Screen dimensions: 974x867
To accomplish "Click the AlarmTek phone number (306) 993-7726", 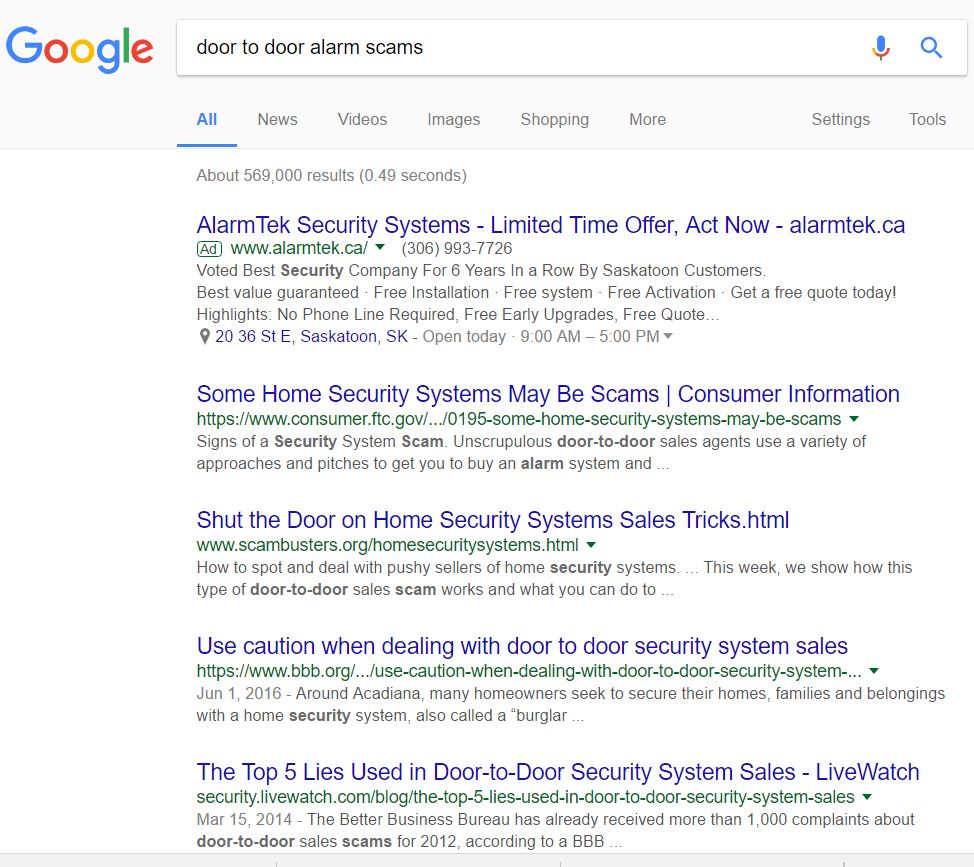I will [x=457, y=248].
